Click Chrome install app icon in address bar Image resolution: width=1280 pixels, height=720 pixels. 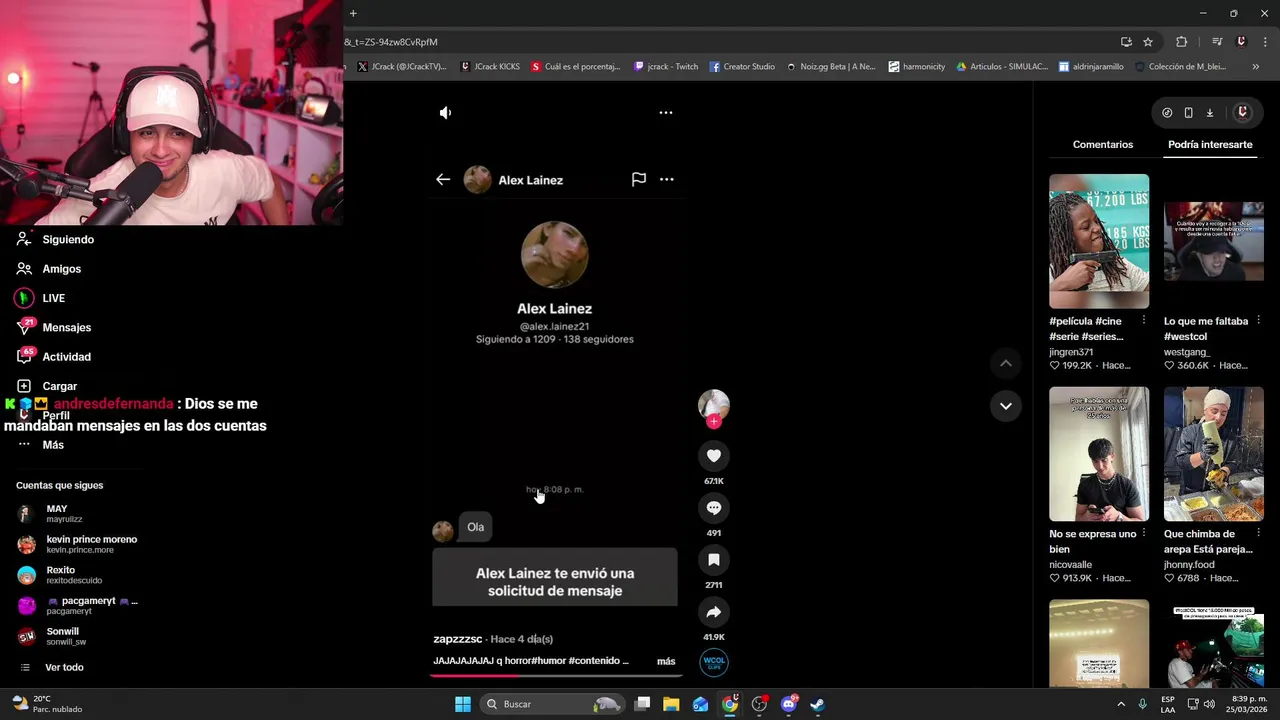(1126, 42)
